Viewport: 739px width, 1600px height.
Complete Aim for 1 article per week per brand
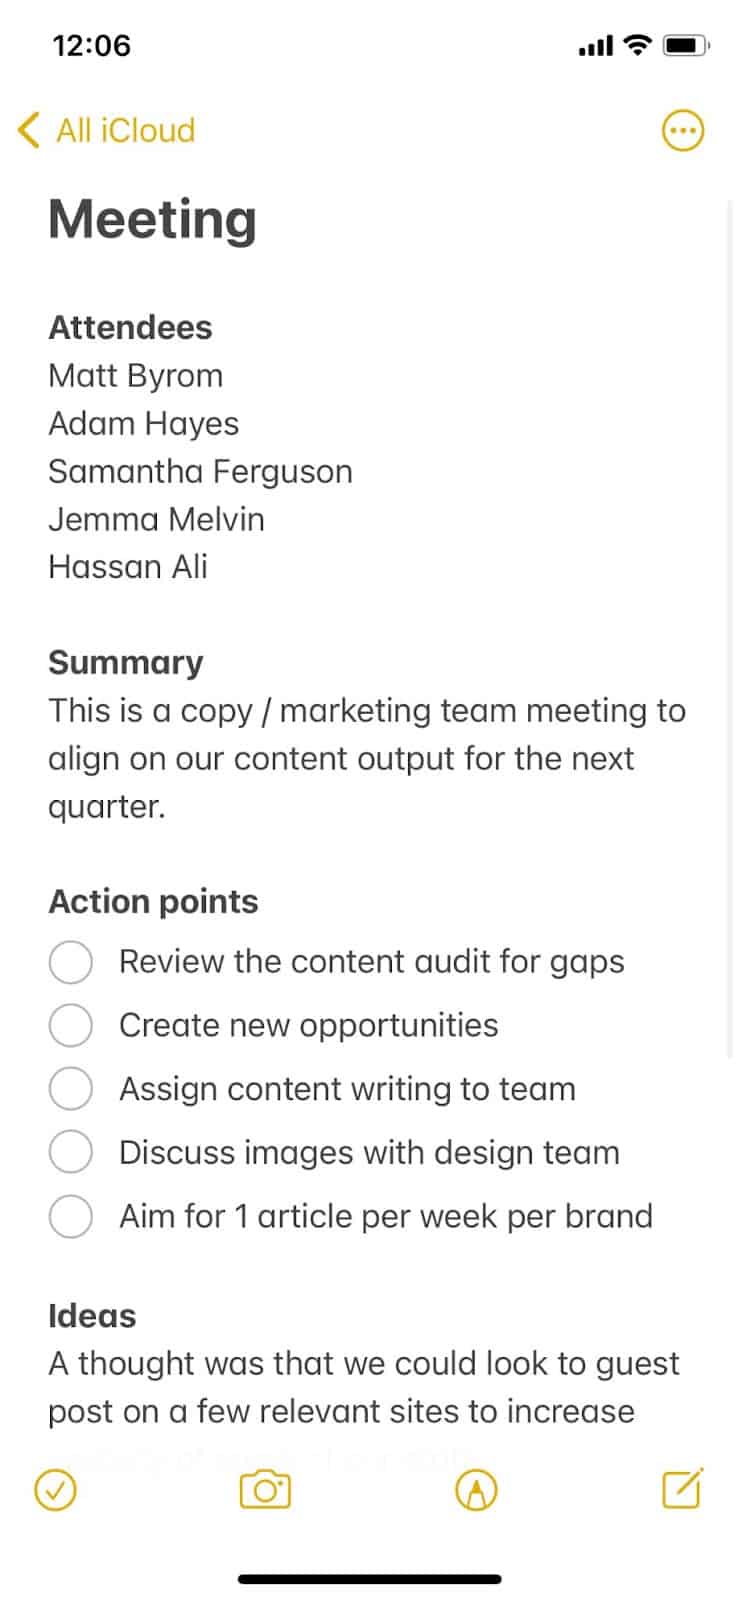tap(70, 1216)
